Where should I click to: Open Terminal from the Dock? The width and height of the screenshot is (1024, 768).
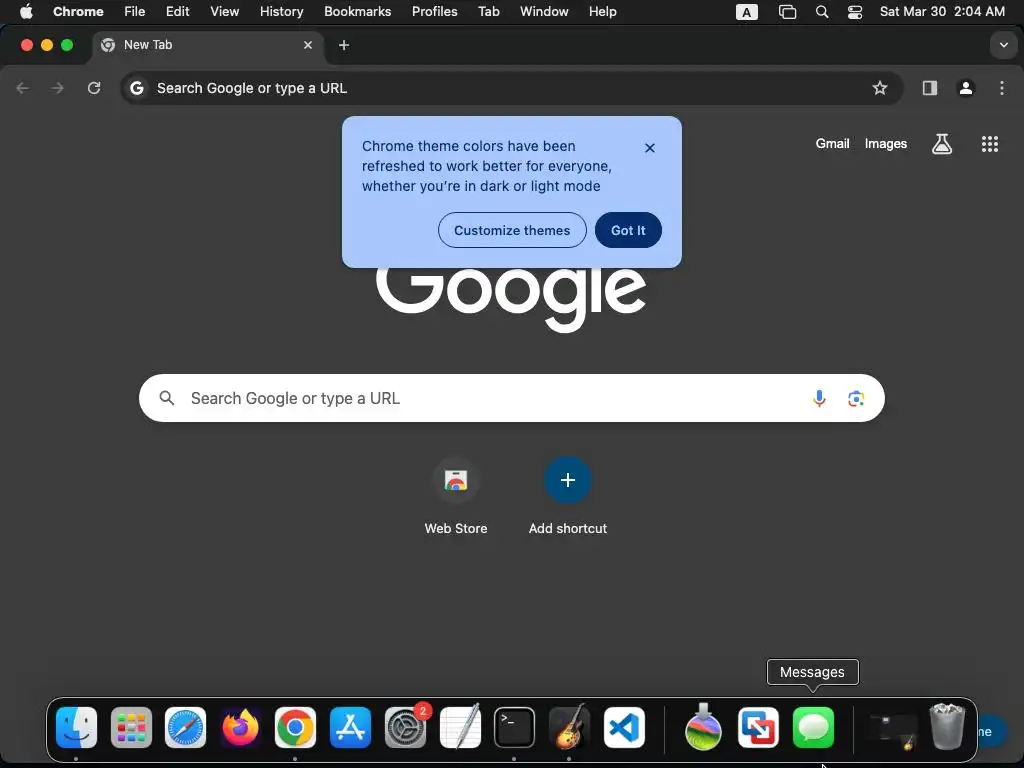tap(514, 728)
